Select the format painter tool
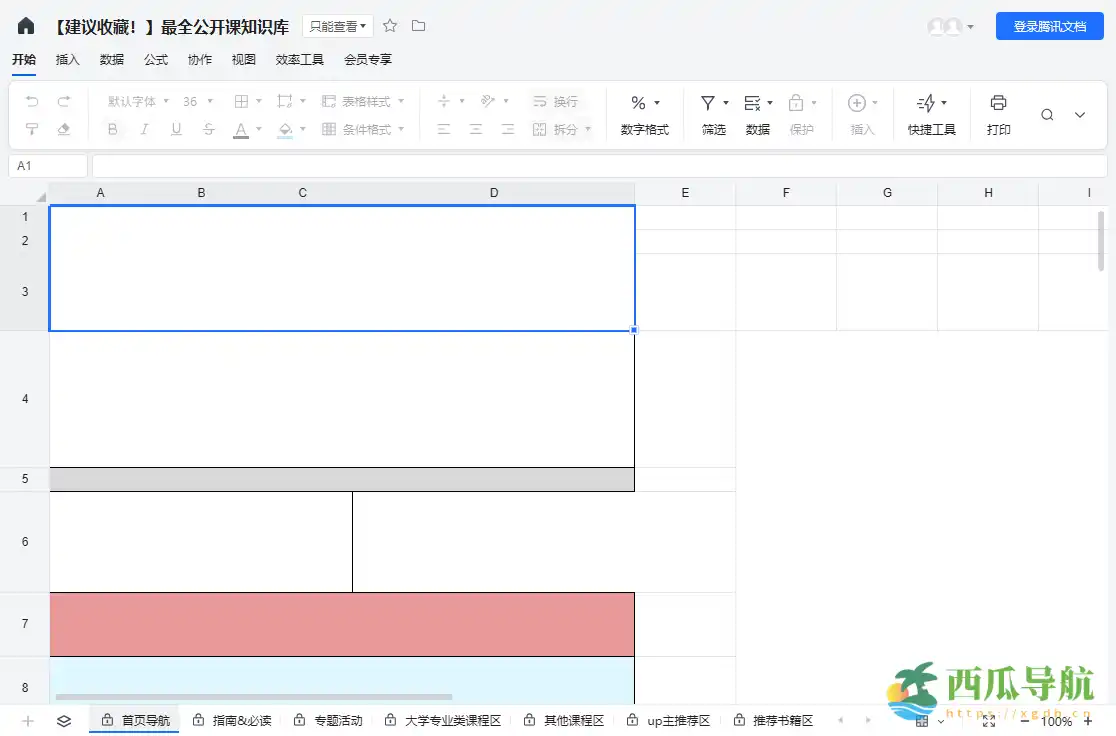Screen dimensions: 1116x736 click(34, 129)
